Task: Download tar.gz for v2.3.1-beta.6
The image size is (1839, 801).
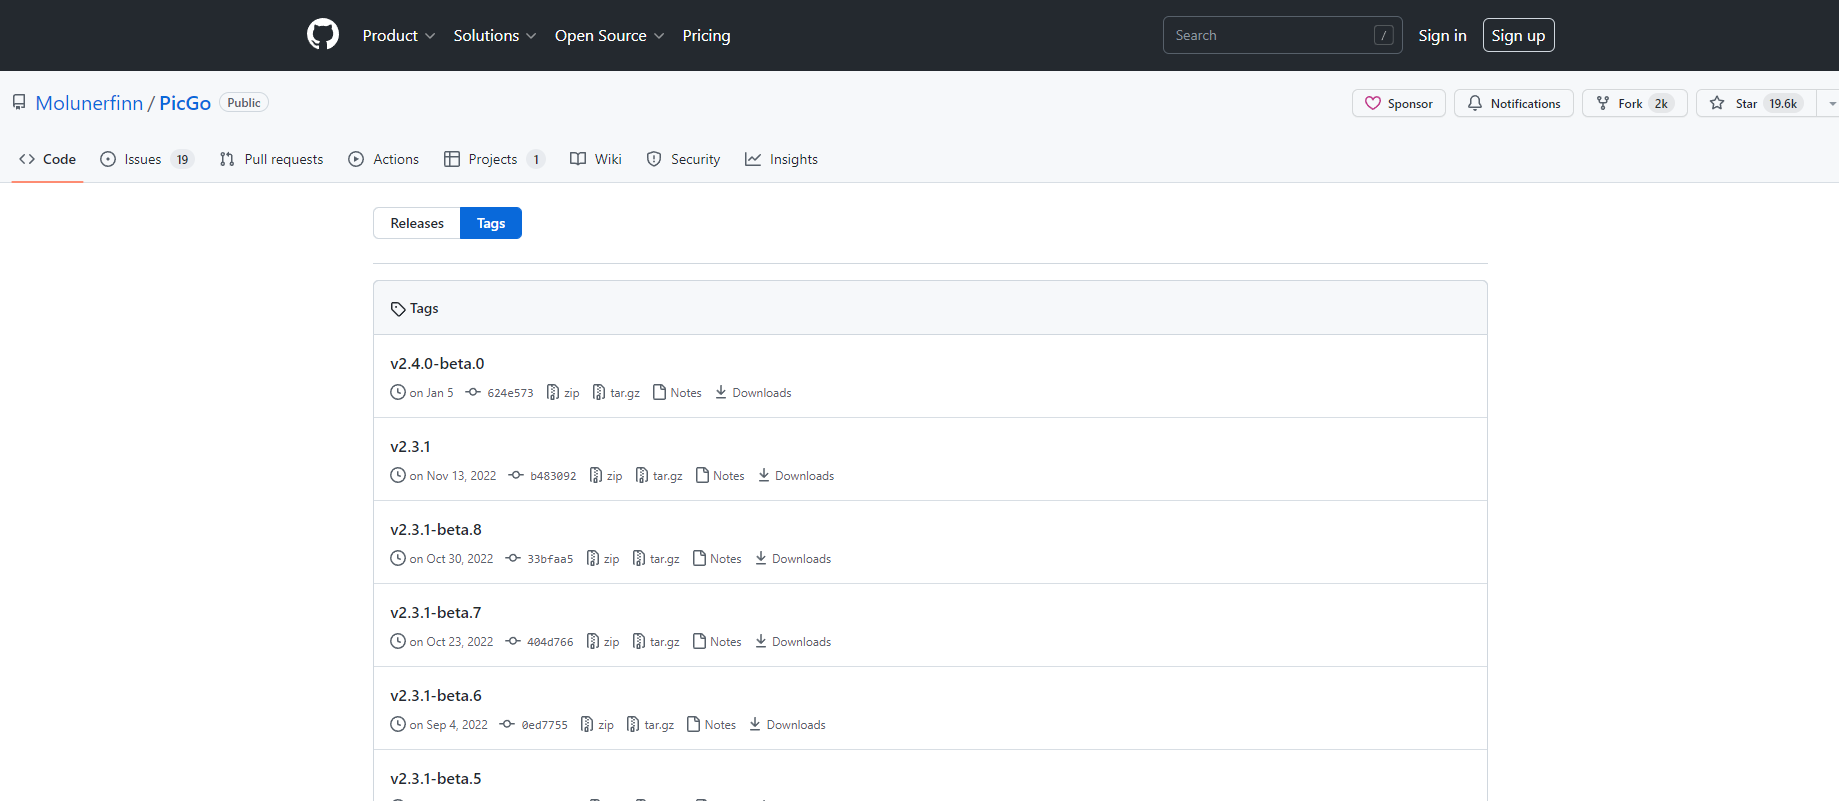Action: [x=650, y=725]
